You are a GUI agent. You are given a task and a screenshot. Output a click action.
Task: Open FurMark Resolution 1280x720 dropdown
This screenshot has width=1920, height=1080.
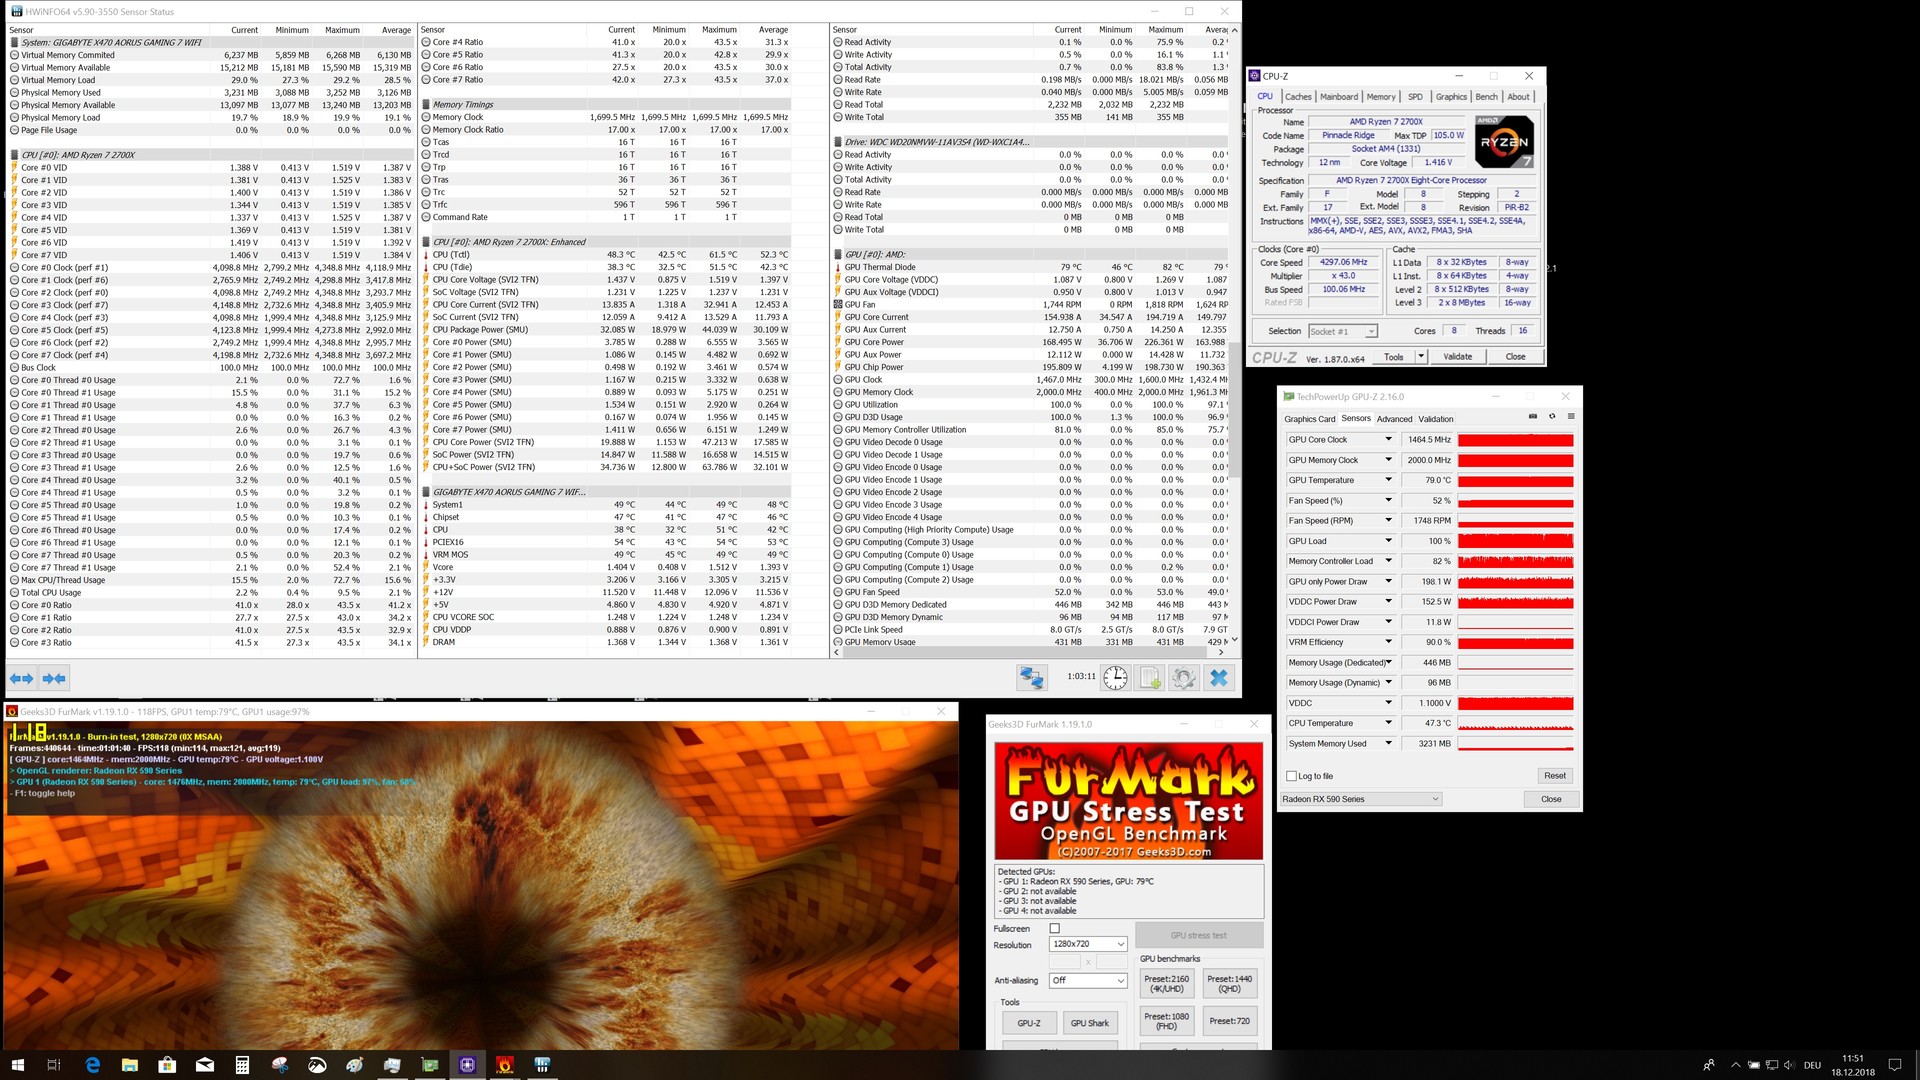pos(1088,944)
